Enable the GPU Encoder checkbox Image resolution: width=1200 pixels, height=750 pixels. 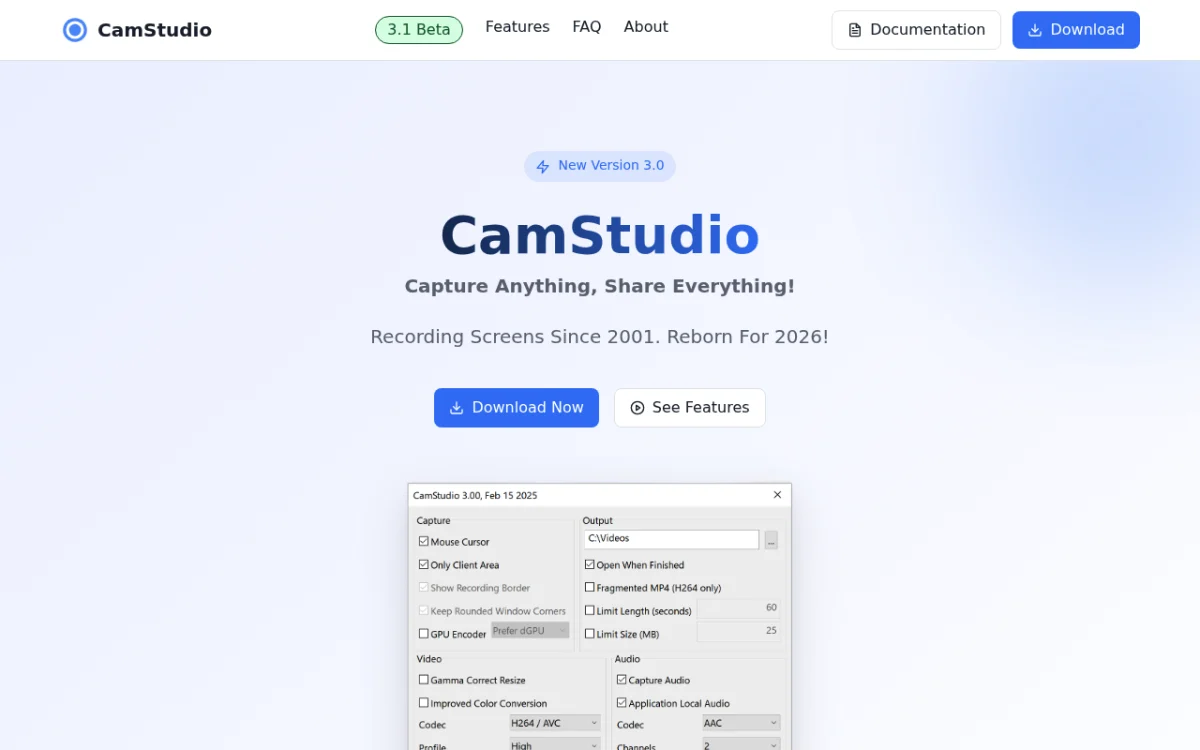pyautogui.click(x=424, y=633)
